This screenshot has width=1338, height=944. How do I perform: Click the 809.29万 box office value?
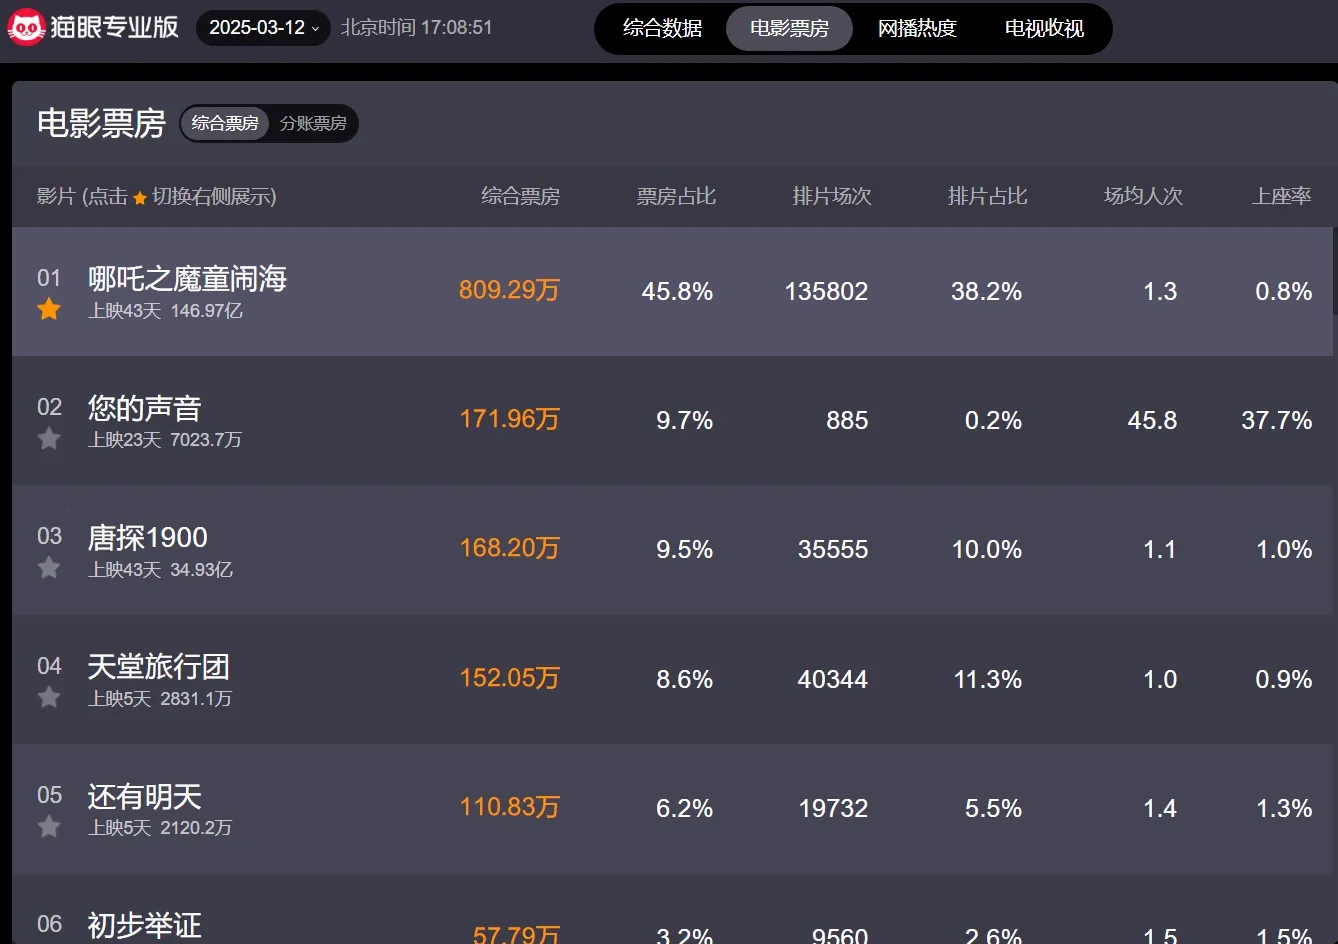(509, 290)
